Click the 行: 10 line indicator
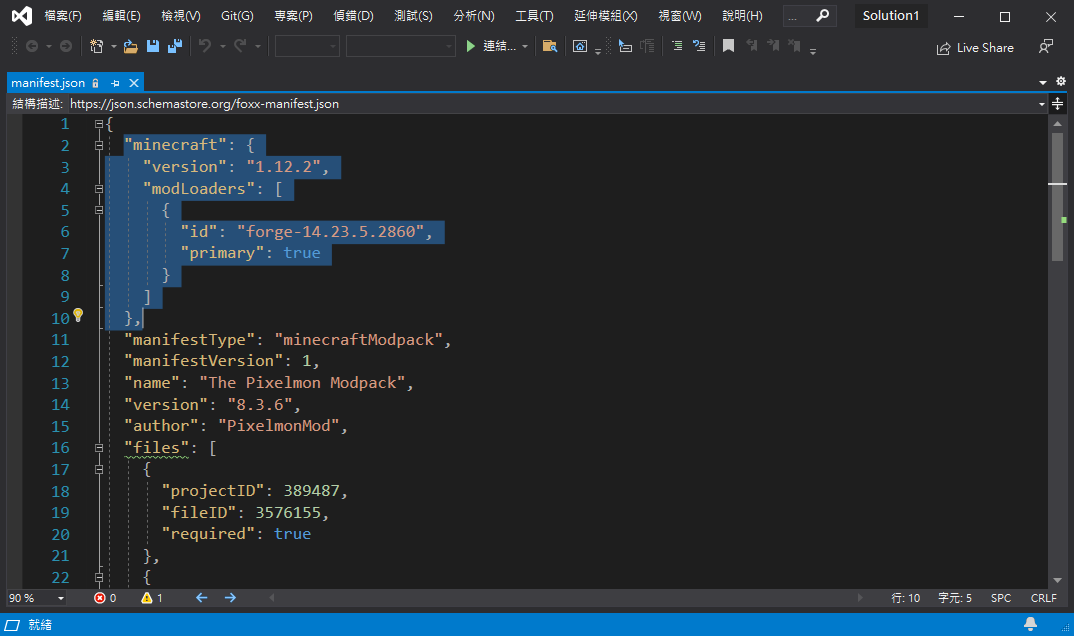The height and width of the screenshot is (636, 1074). (906, 598)
